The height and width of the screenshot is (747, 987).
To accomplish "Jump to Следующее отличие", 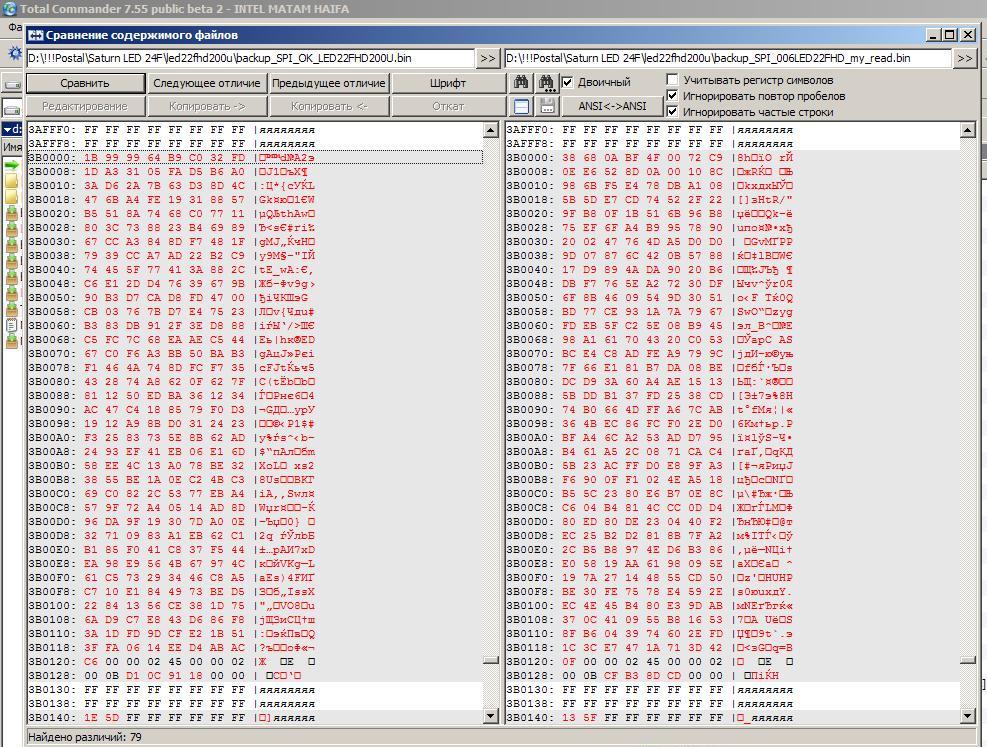I will pos(208,83).
